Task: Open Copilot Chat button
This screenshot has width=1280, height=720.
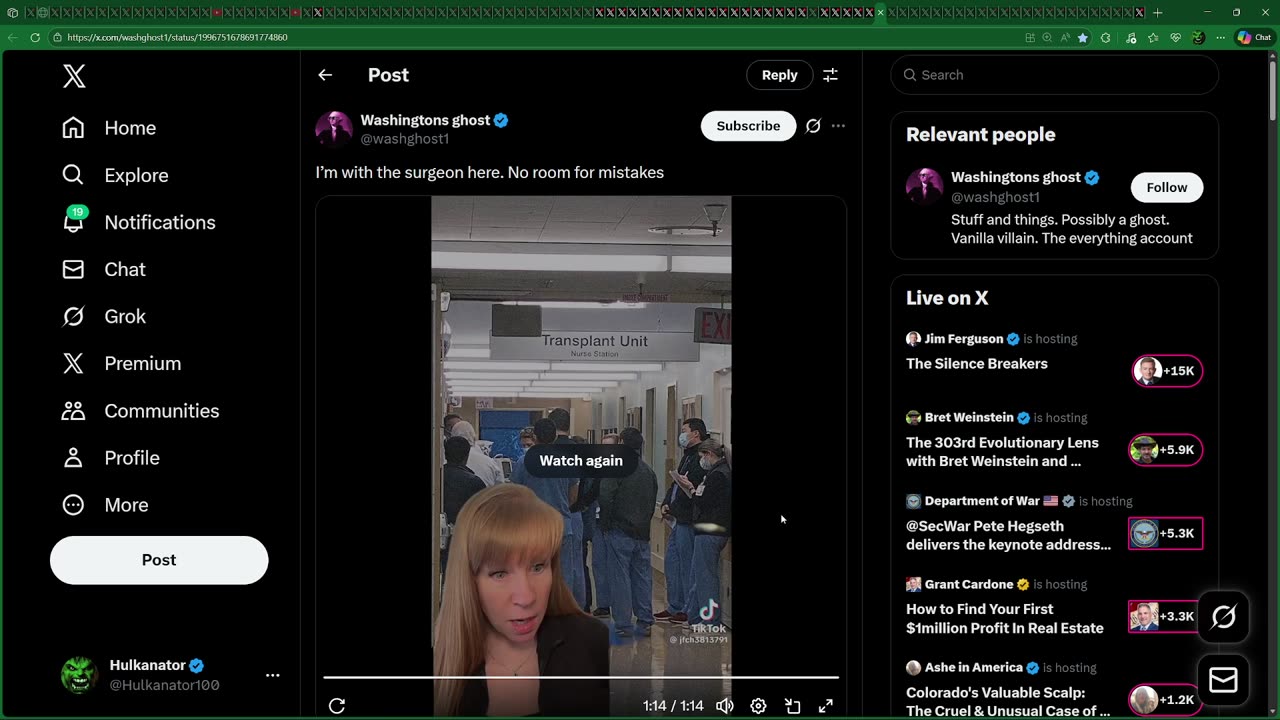Action: (1253, 37)
